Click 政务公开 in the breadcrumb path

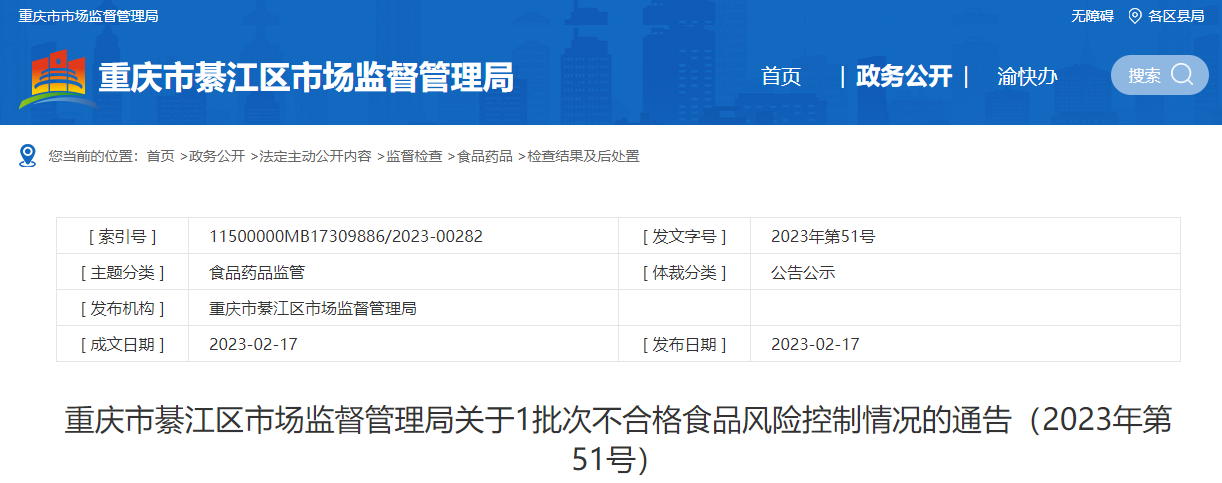[x=217, y=156]
